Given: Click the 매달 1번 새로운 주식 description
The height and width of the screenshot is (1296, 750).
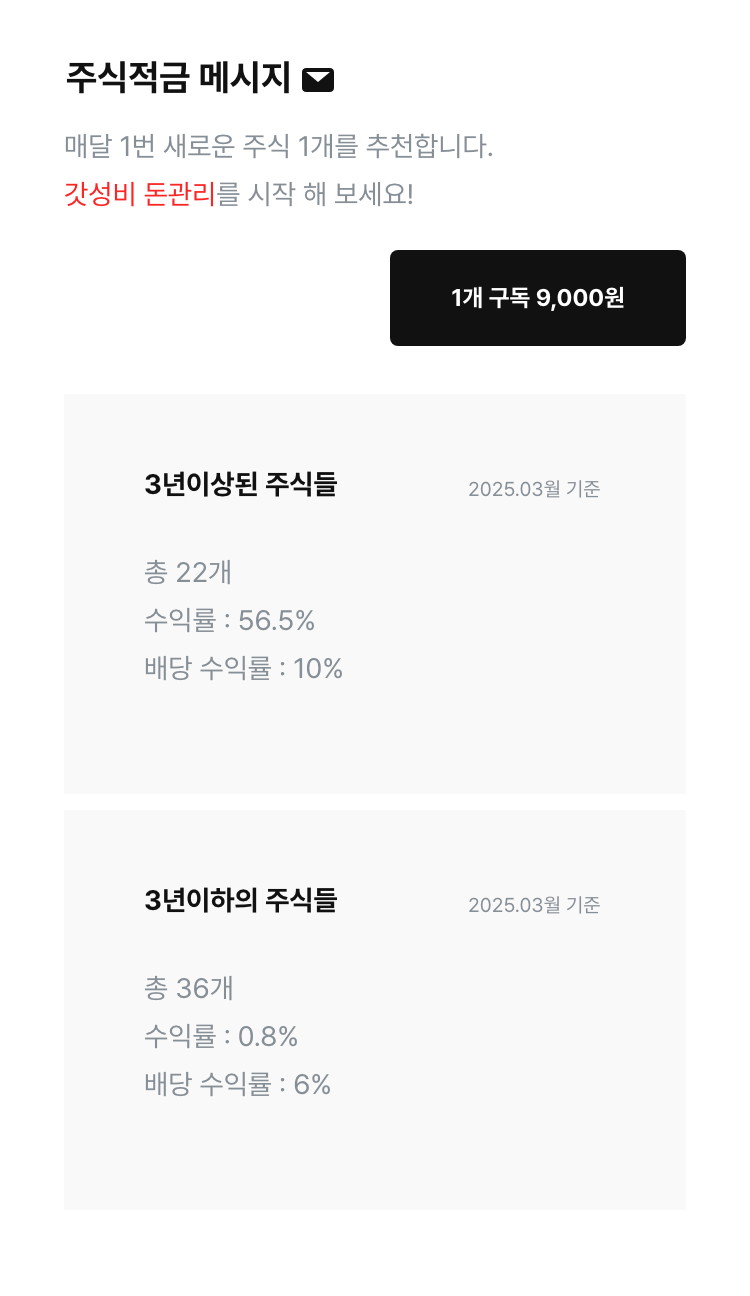Looking at the screenshot, I should pyautogui.click(x=279, y=146).
